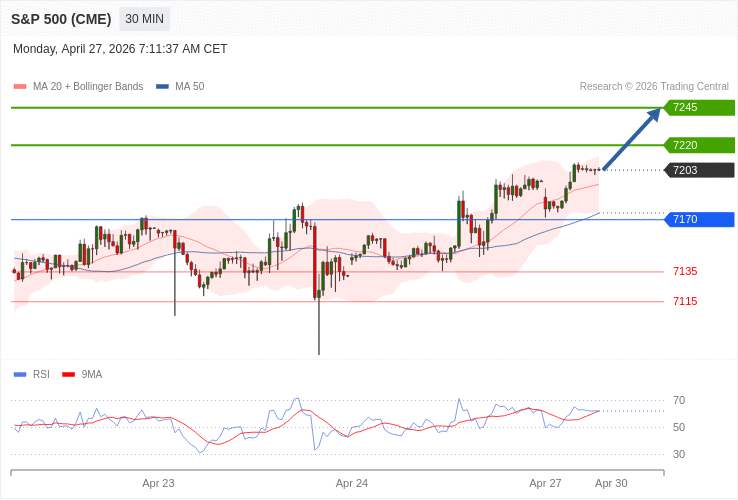Click the Apr 30 date label

(611, 483)
